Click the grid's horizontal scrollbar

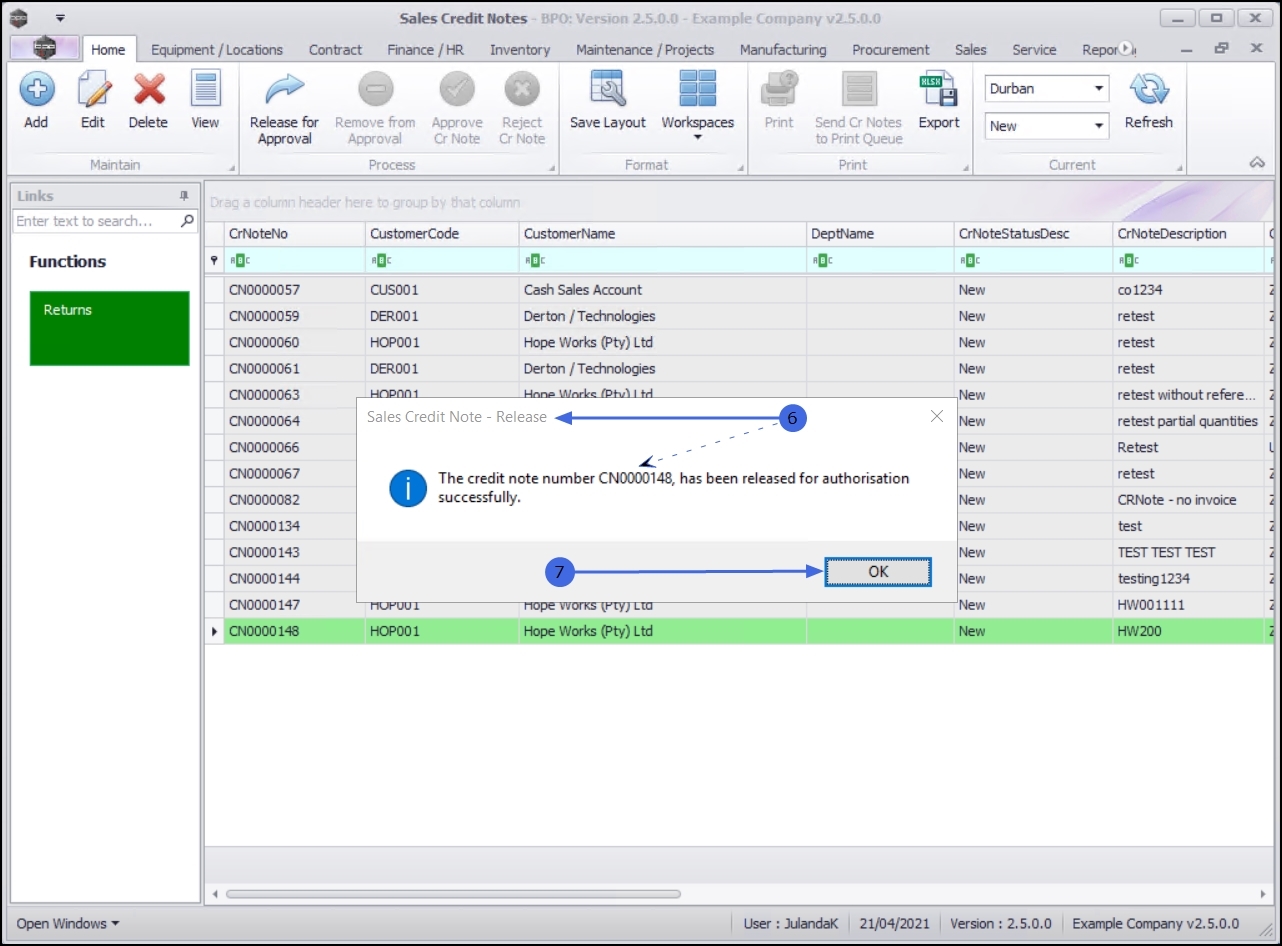click(452, 894)
